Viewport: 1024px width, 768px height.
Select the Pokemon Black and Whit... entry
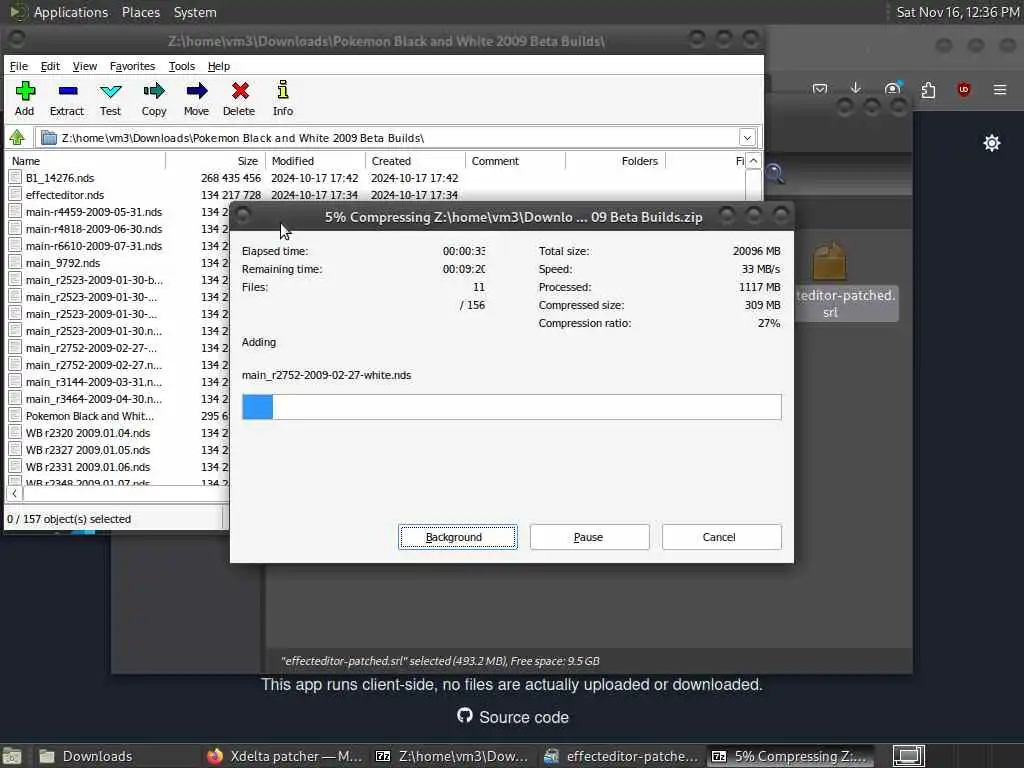[x=89, y=415]
